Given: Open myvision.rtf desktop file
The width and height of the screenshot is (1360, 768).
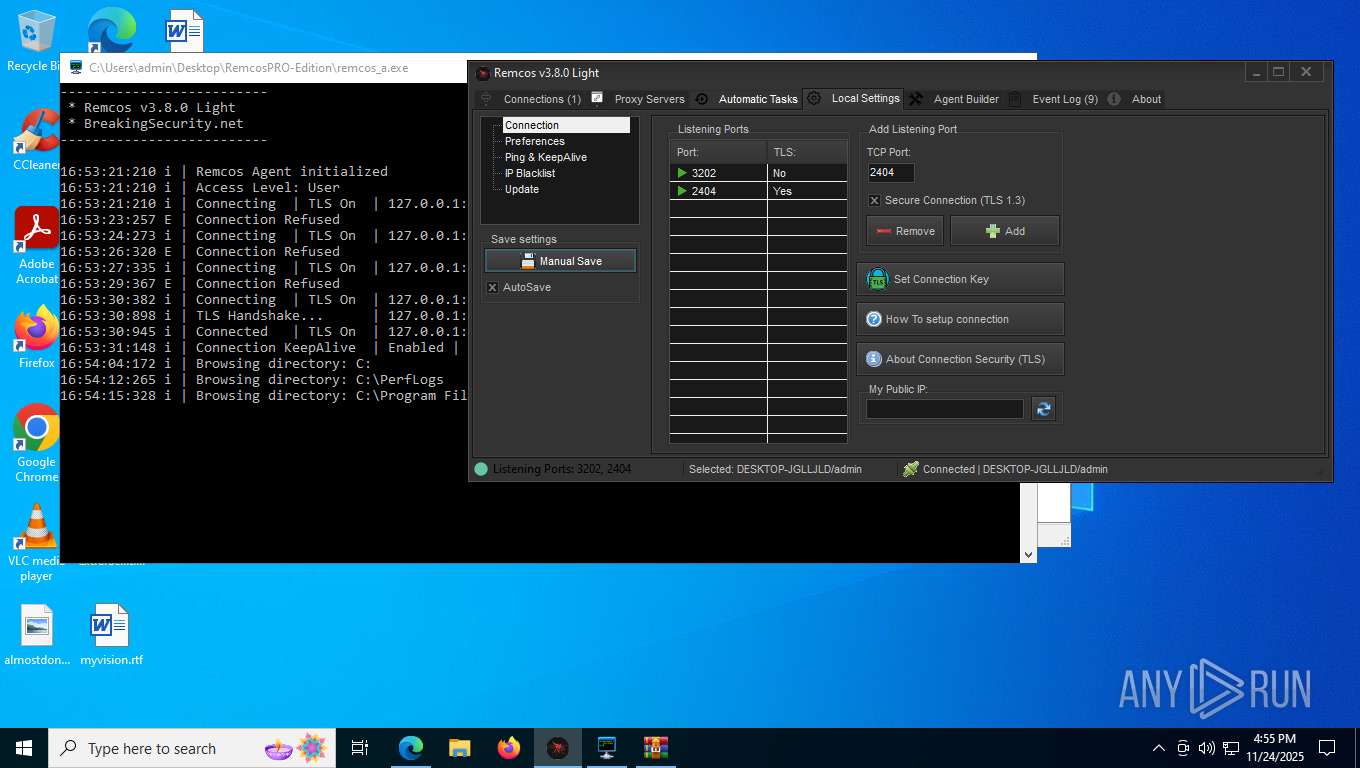Looking at the screenshot, I should click(x=111, y=635).
